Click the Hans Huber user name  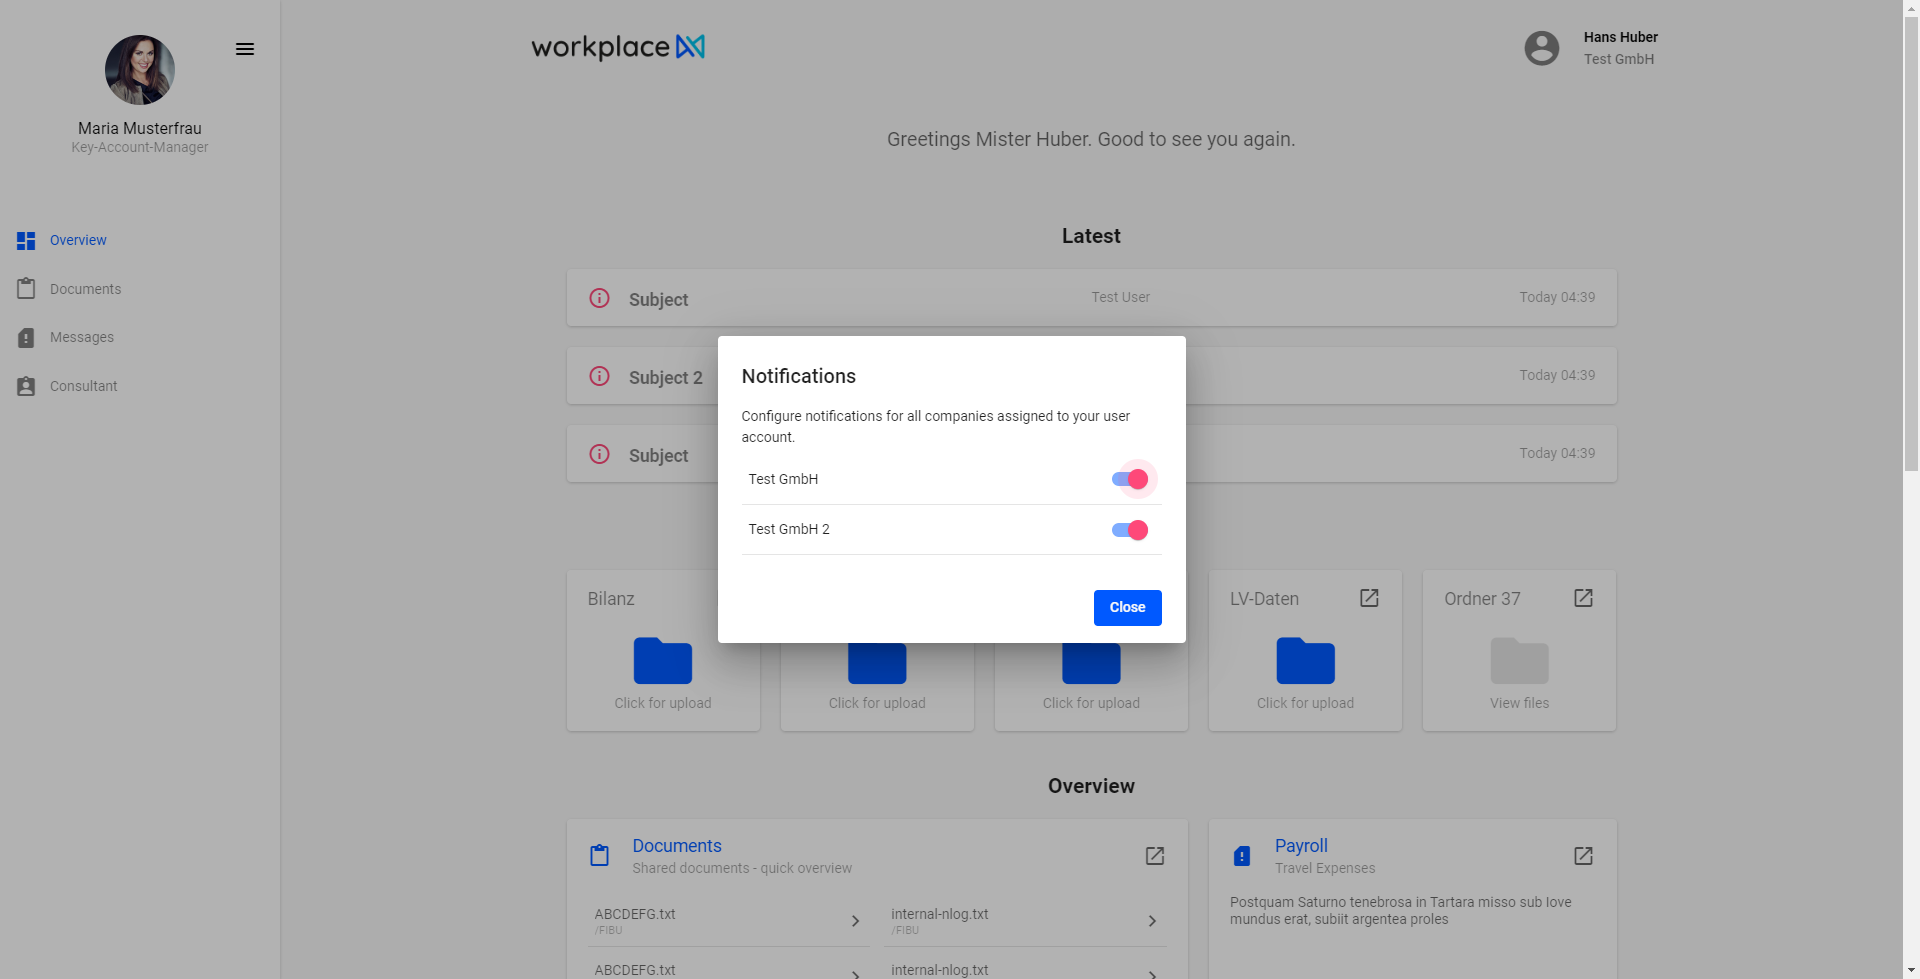click(x=1620, y=37)
